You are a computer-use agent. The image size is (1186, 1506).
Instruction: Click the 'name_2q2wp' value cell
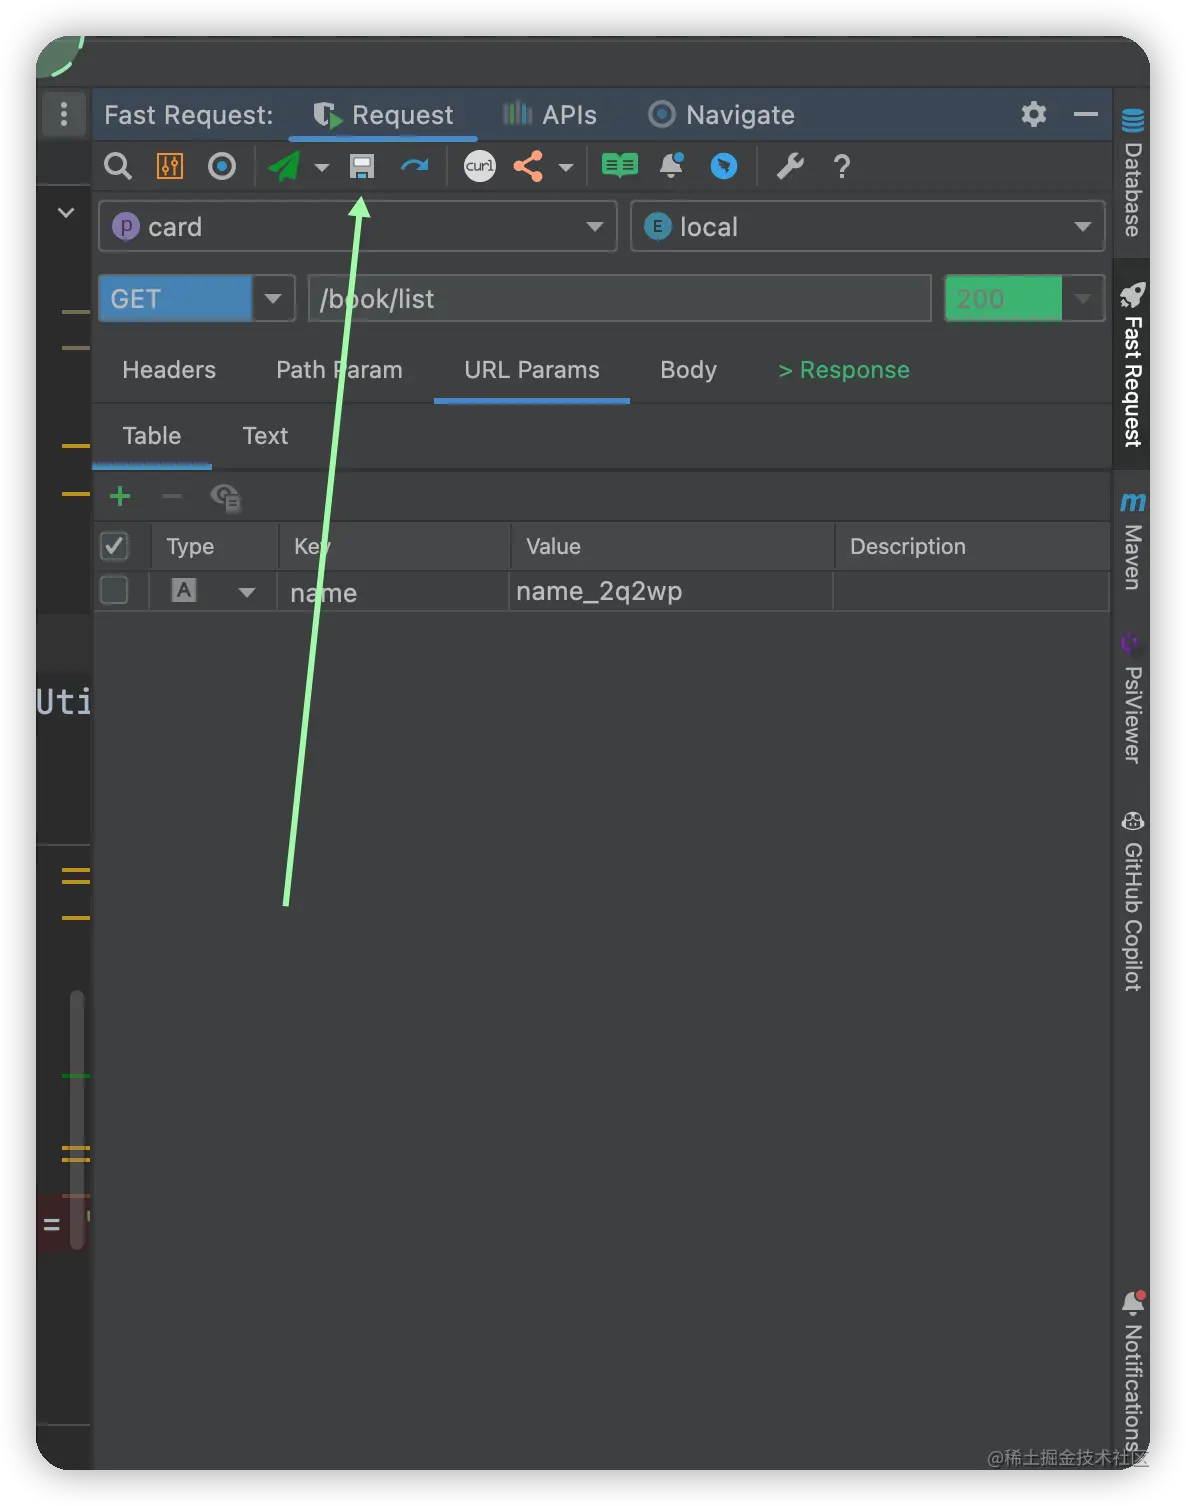(671, 592)
